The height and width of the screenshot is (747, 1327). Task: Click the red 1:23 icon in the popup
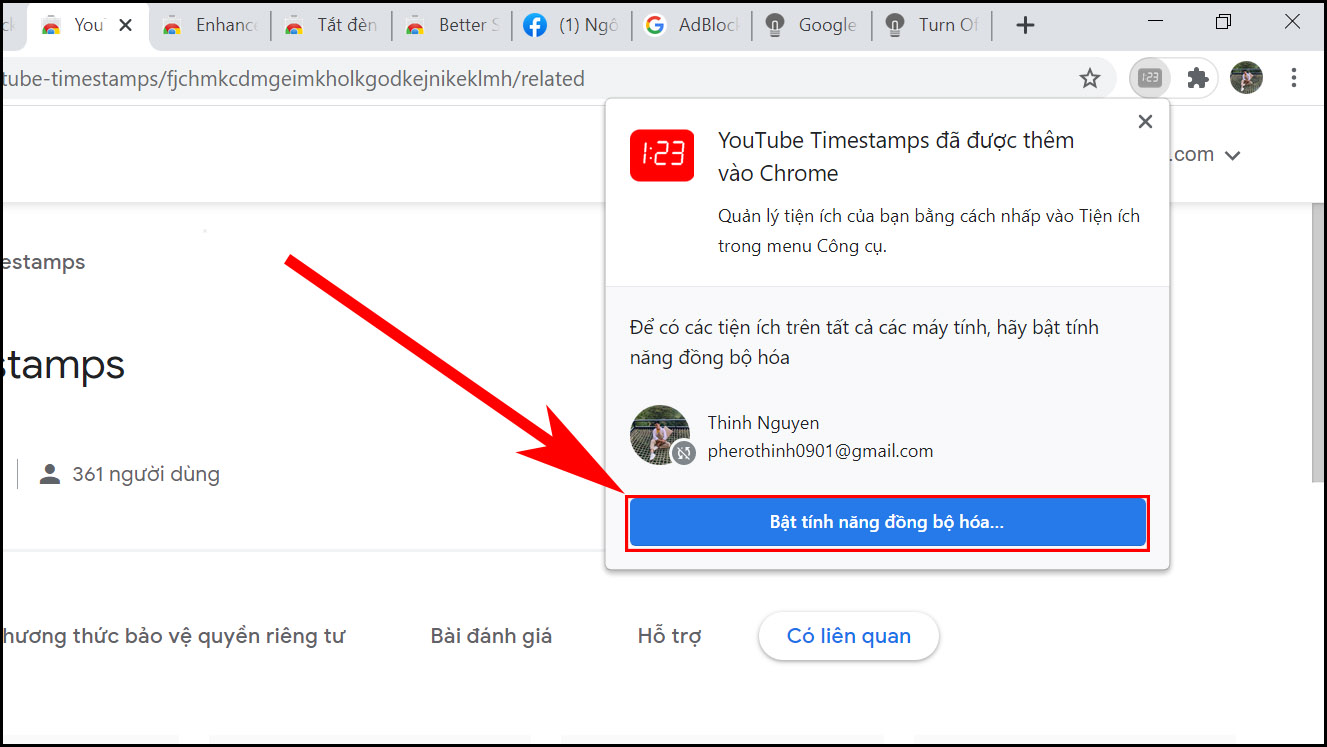(x=662, y=154)
